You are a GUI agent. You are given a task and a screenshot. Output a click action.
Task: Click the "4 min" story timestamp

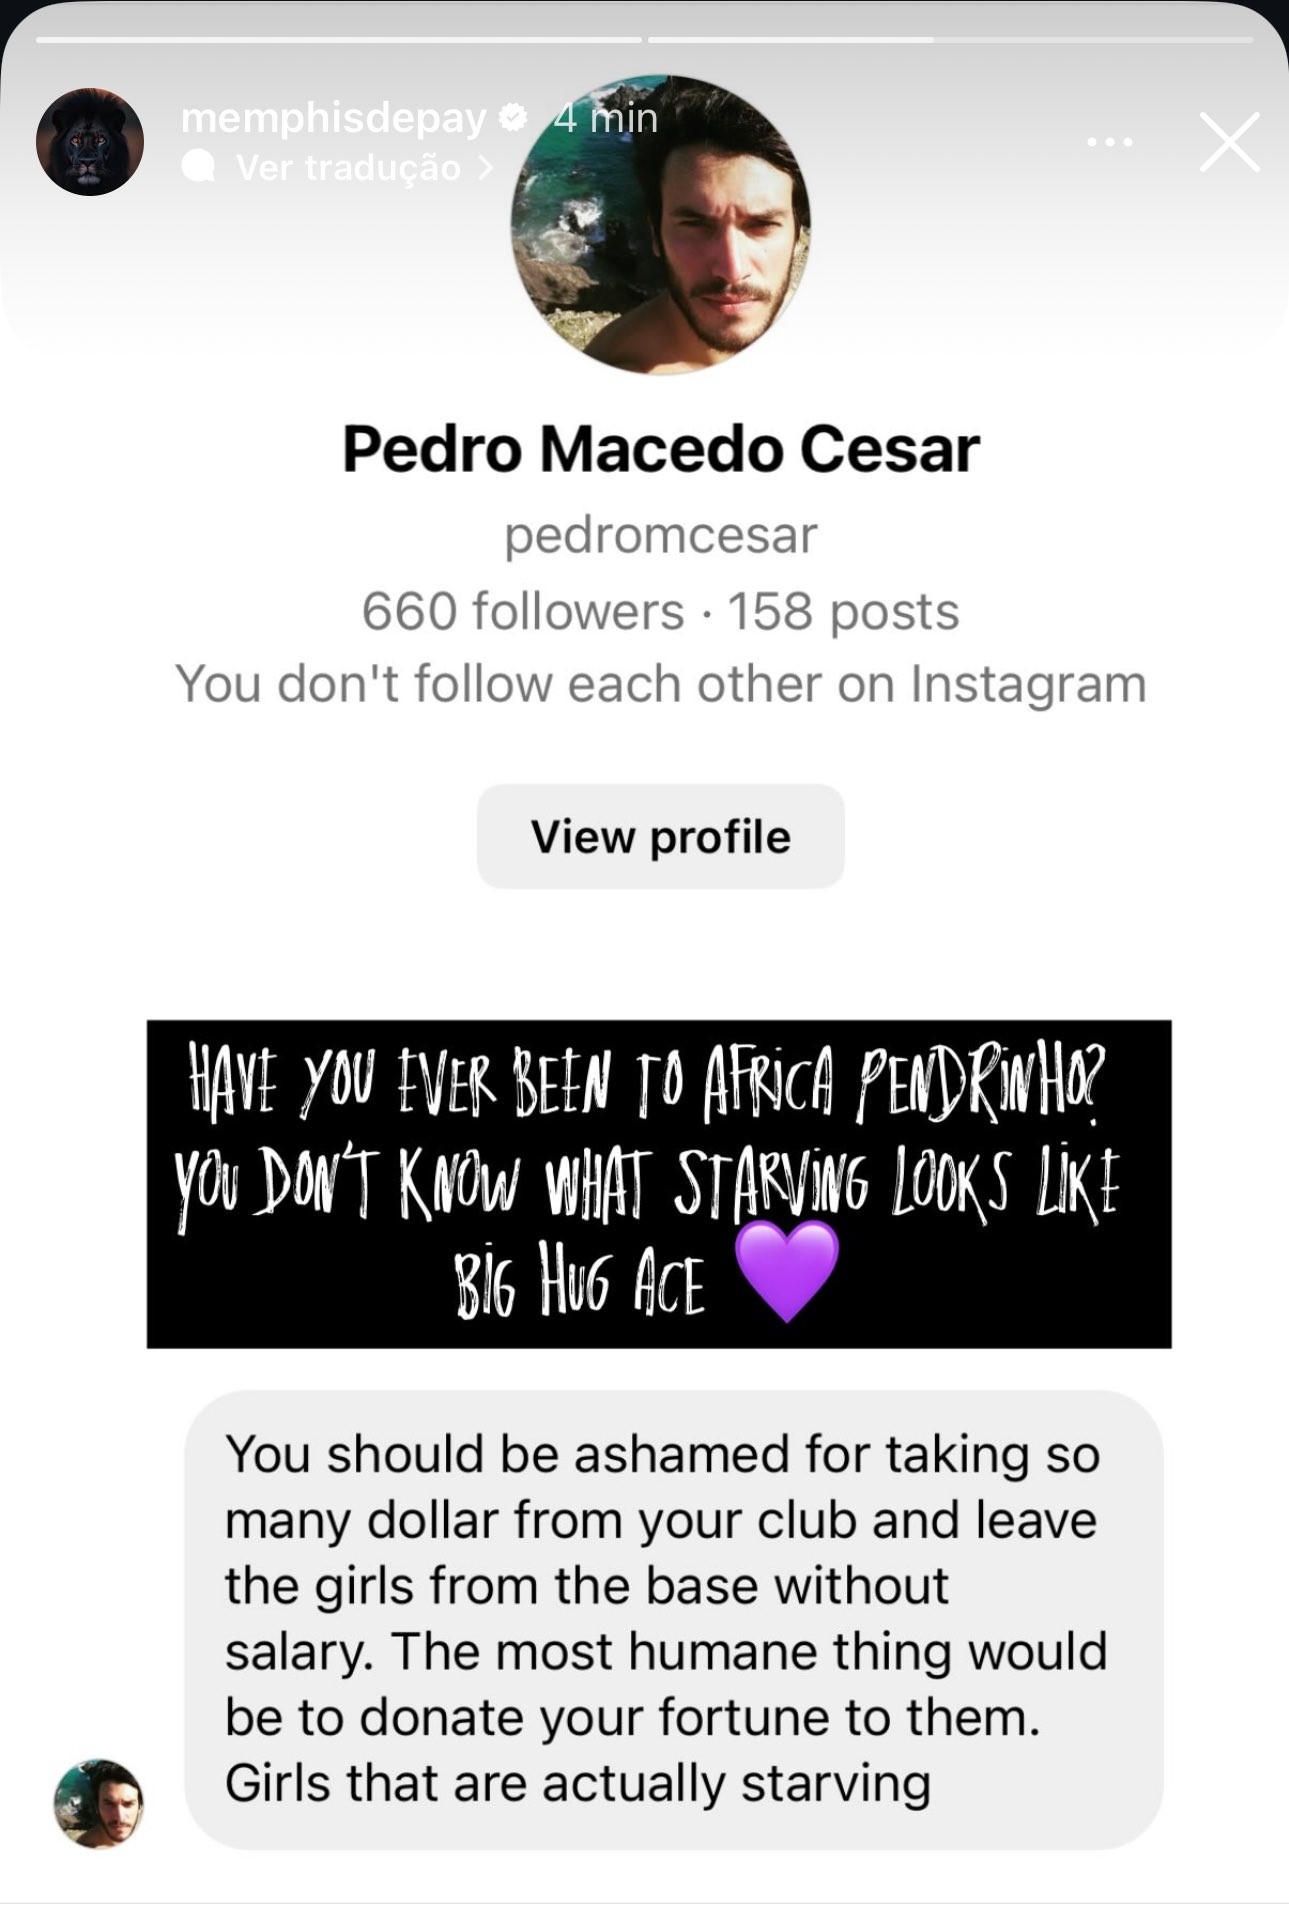point(606,118)
